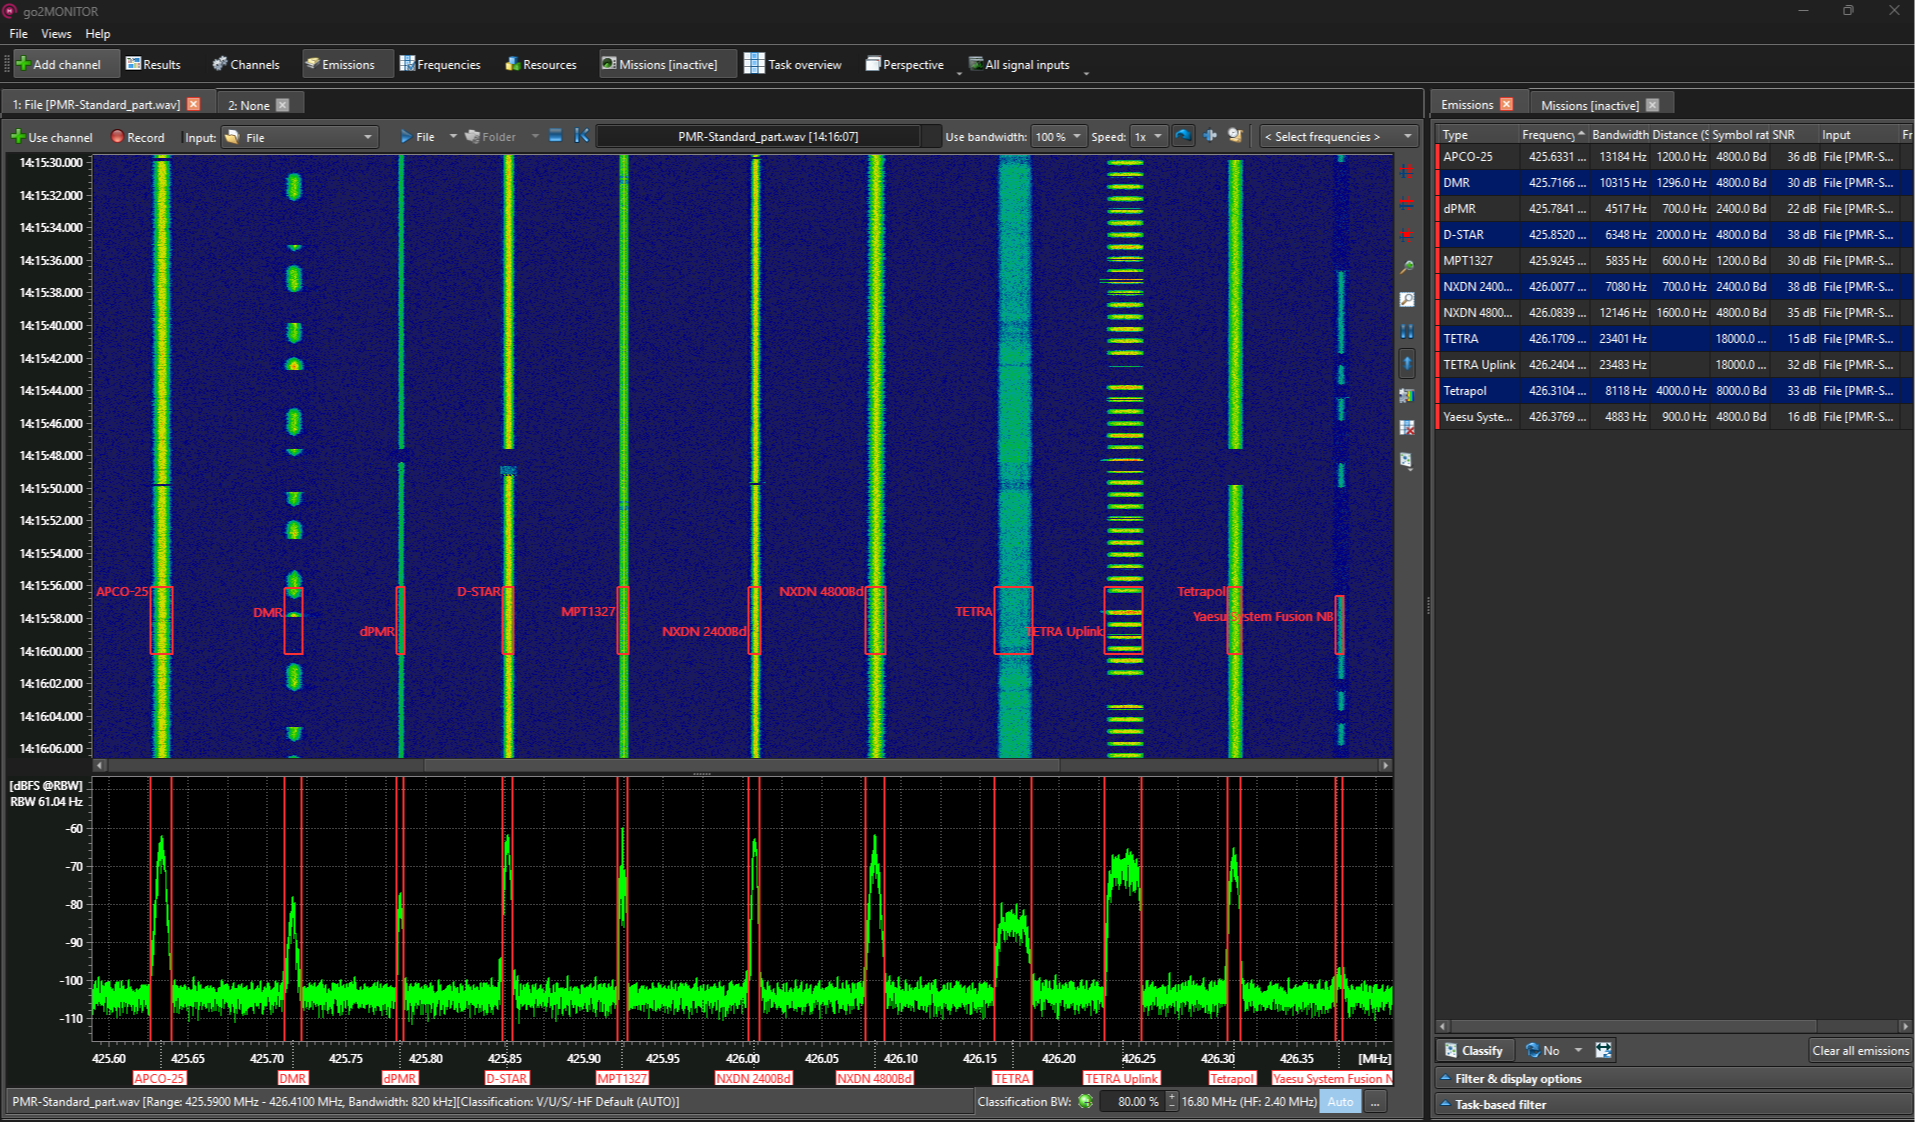Click the table delete icon beside waterfall
Image resolution: width=1915 pixels, height=1122 pixels.
tap(1407, 428)
